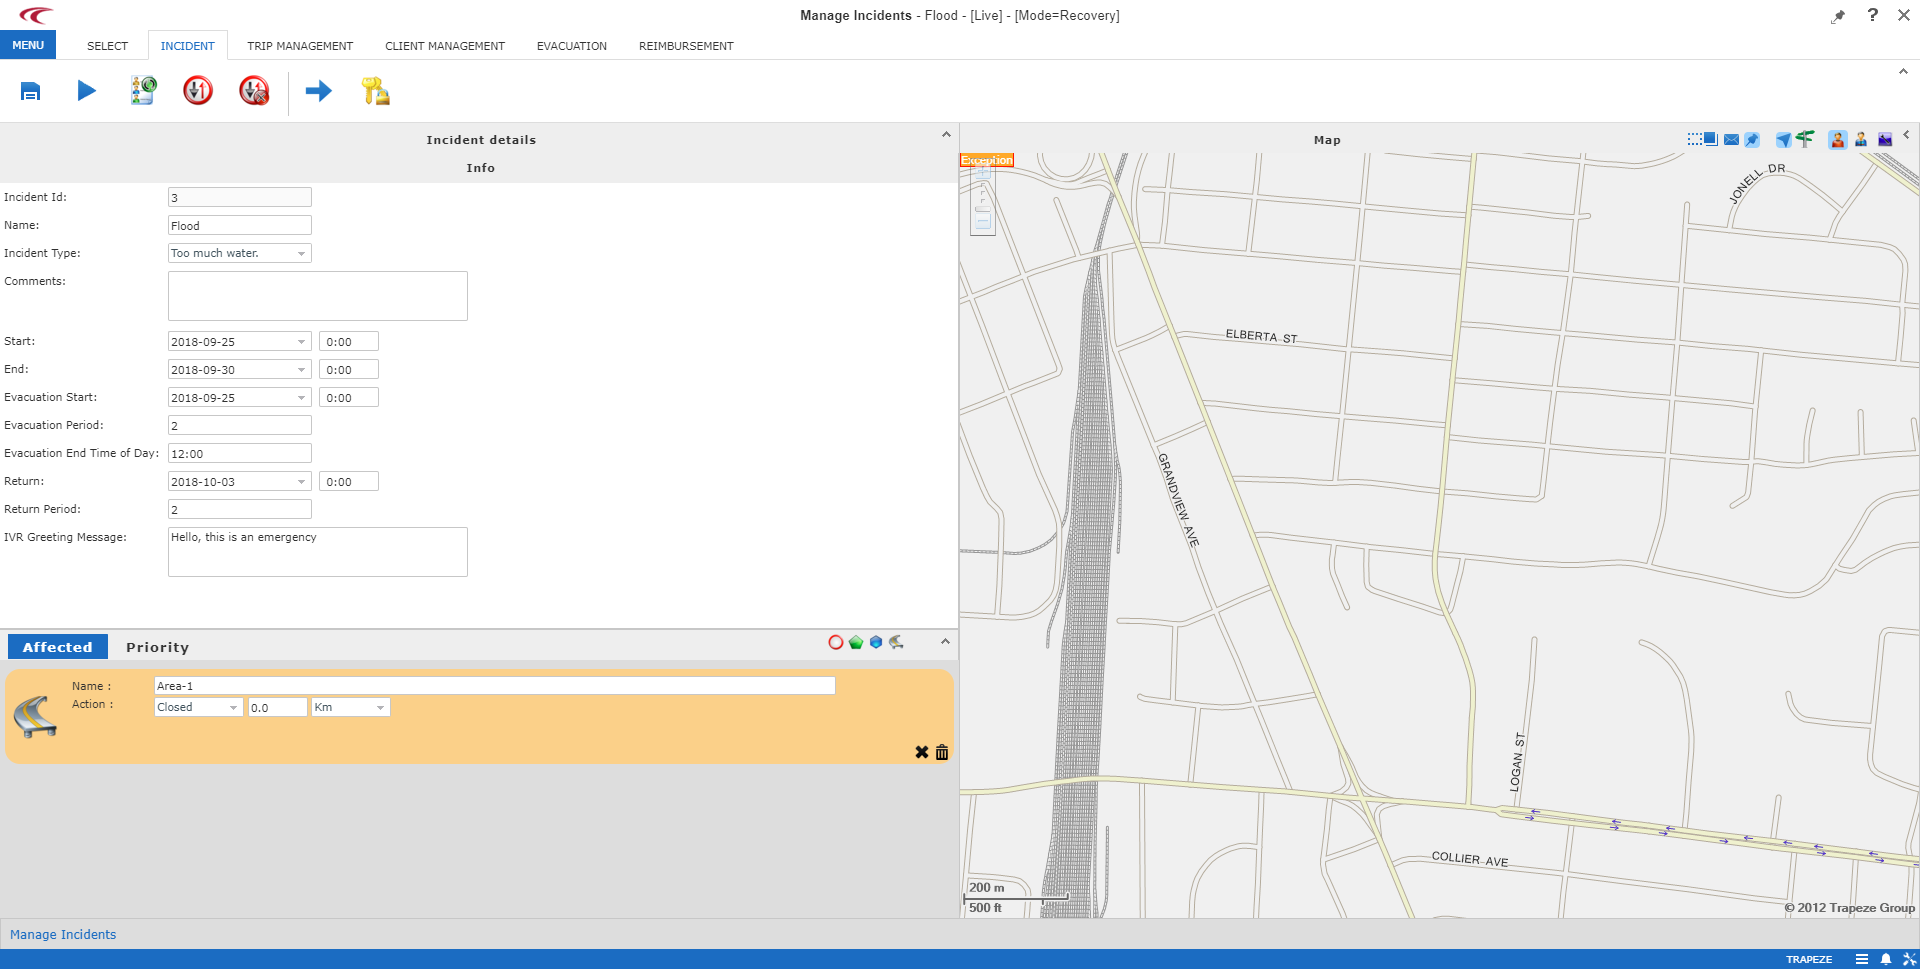The image size is (1920, 969).
Task: Toggle the navigation arrow icon on map
Action: [x=1783, y=139]
